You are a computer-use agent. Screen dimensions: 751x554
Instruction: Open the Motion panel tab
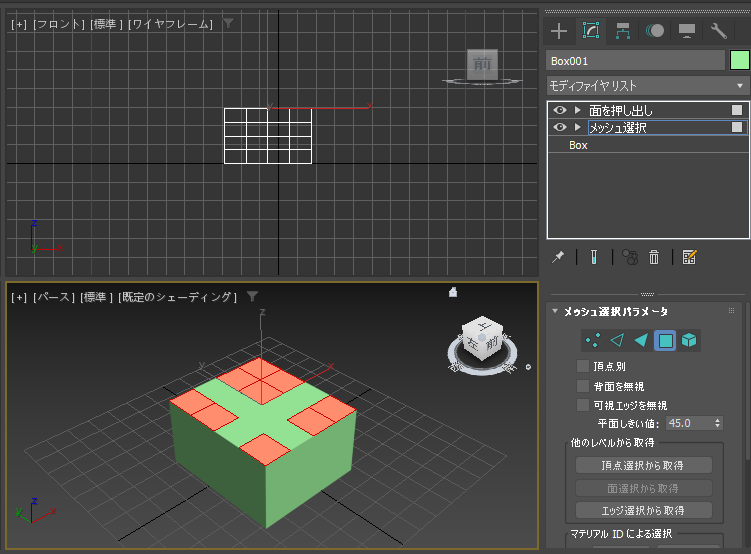pyautogui.click(x=654, y=31)
